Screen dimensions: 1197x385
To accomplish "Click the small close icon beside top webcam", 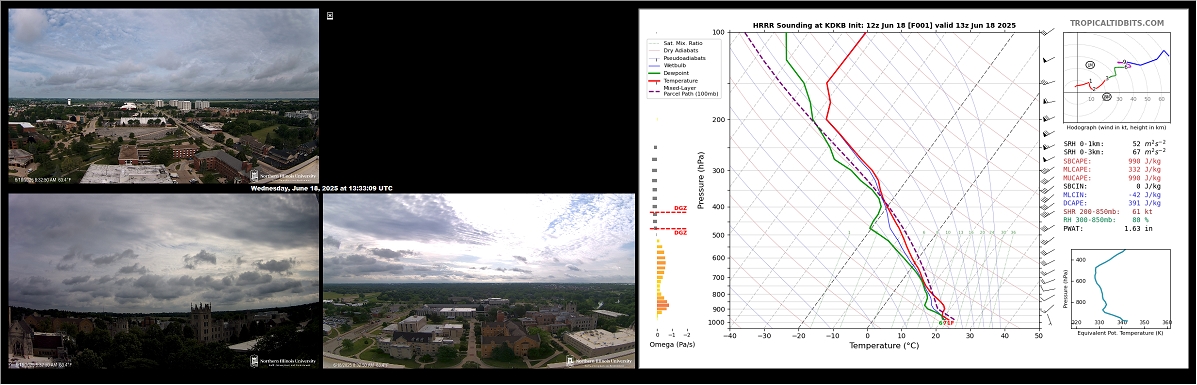I will (330, 15).
